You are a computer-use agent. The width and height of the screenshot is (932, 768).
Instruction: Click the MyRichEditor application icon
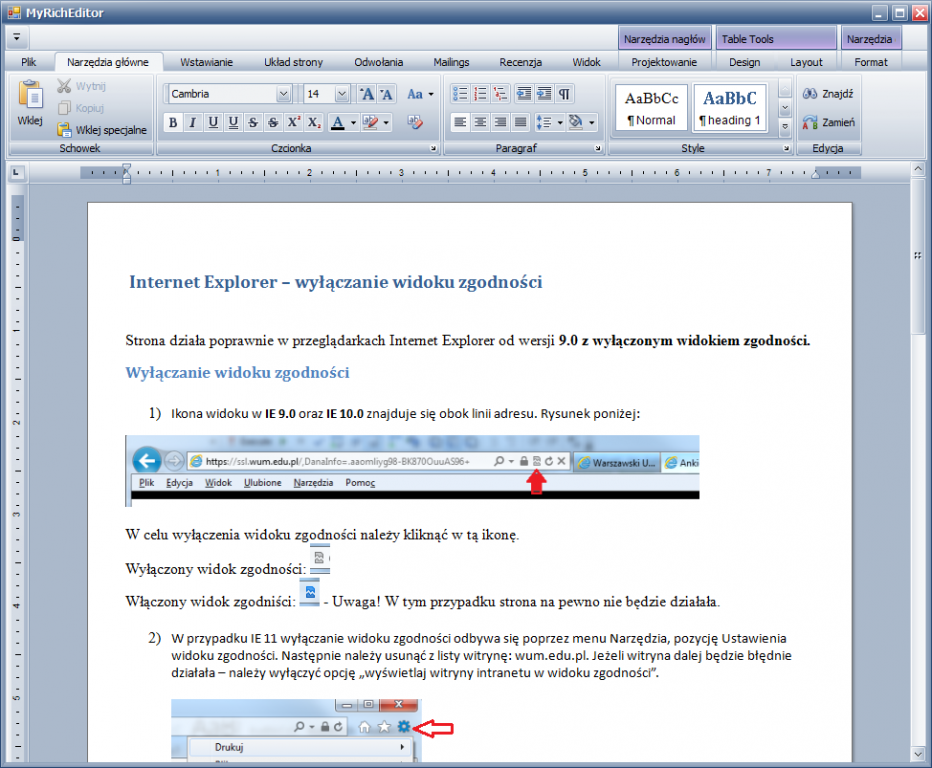click(13, 12)
